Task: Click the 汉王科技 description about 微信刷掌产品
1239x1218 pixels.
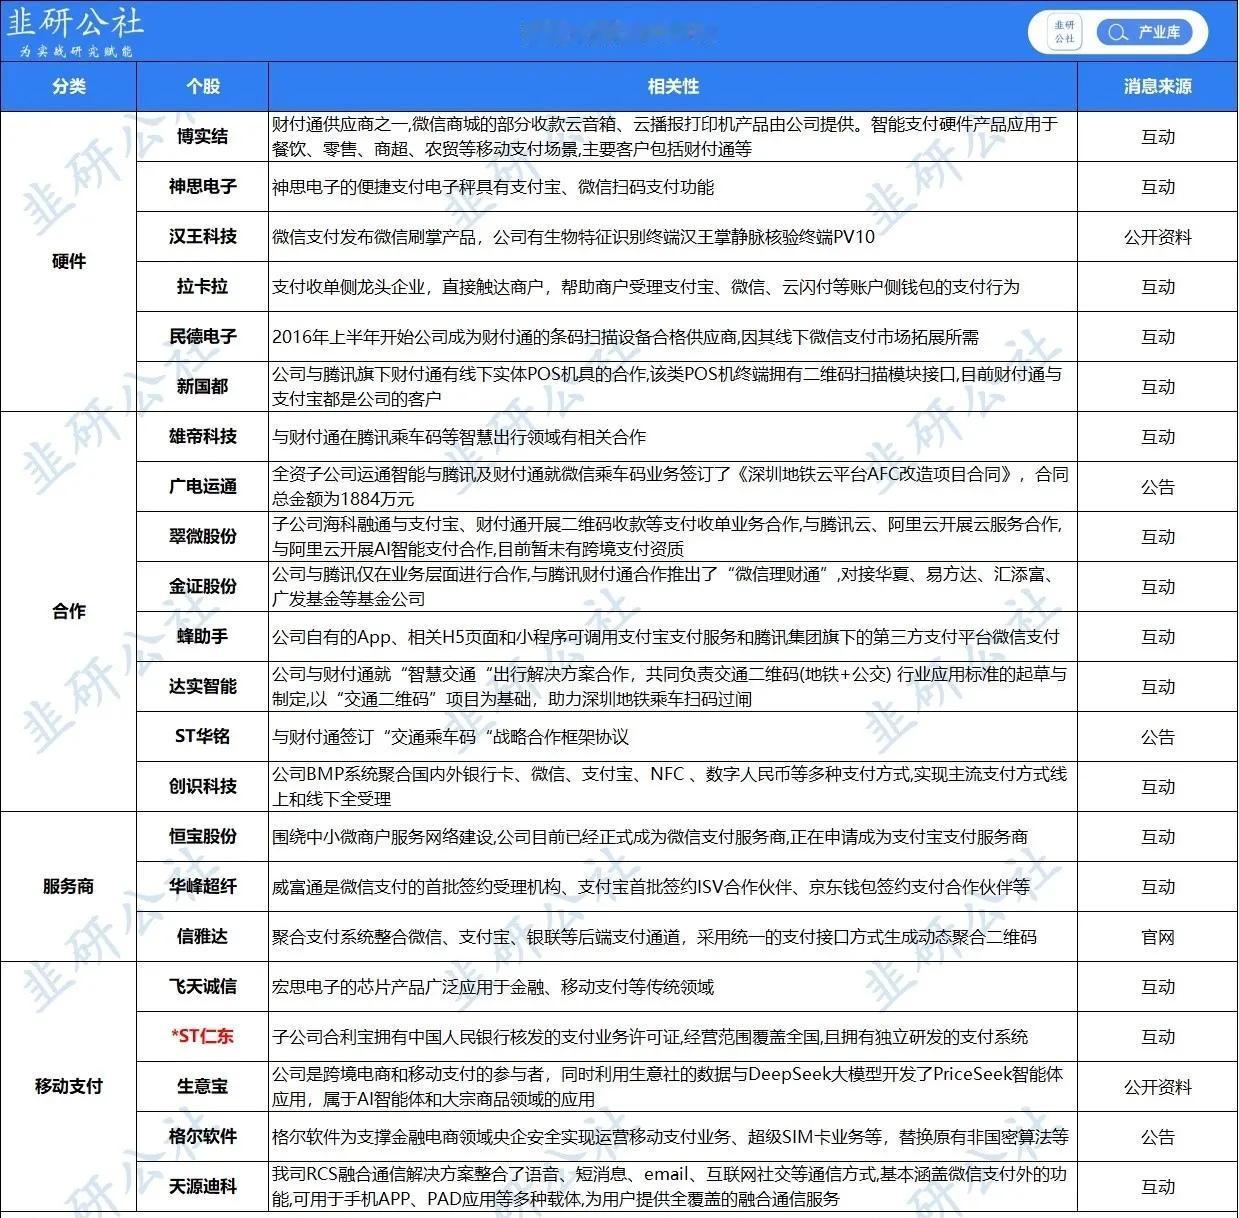Action: click(x=573, y=237)
